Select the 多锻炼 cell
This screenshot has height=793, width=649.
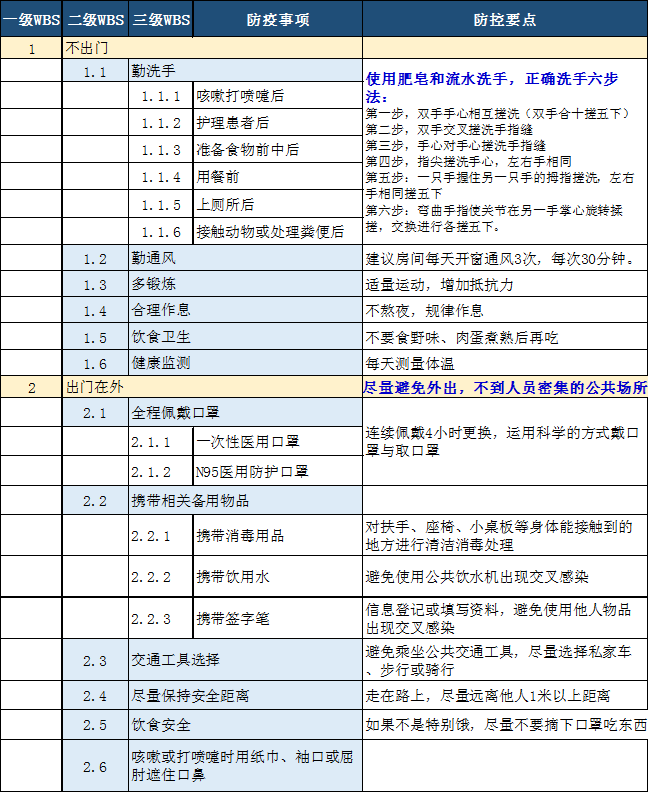coord(246,284)
